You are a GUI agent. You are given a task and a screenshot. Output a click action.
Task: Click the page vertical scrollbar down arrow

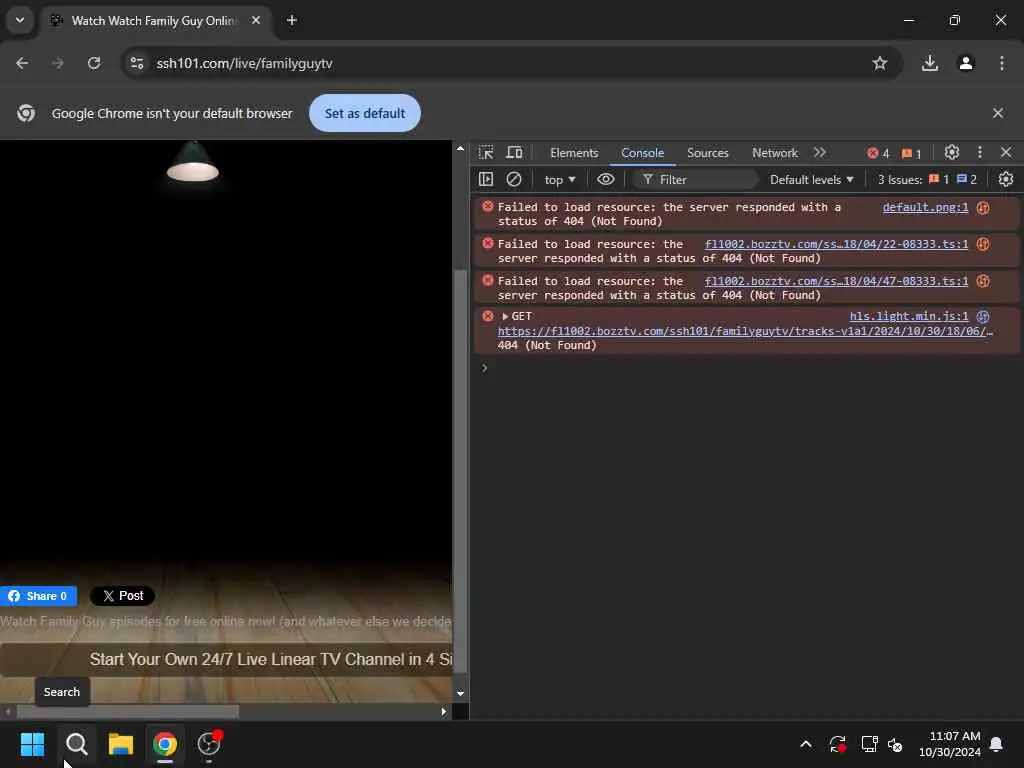460,694
